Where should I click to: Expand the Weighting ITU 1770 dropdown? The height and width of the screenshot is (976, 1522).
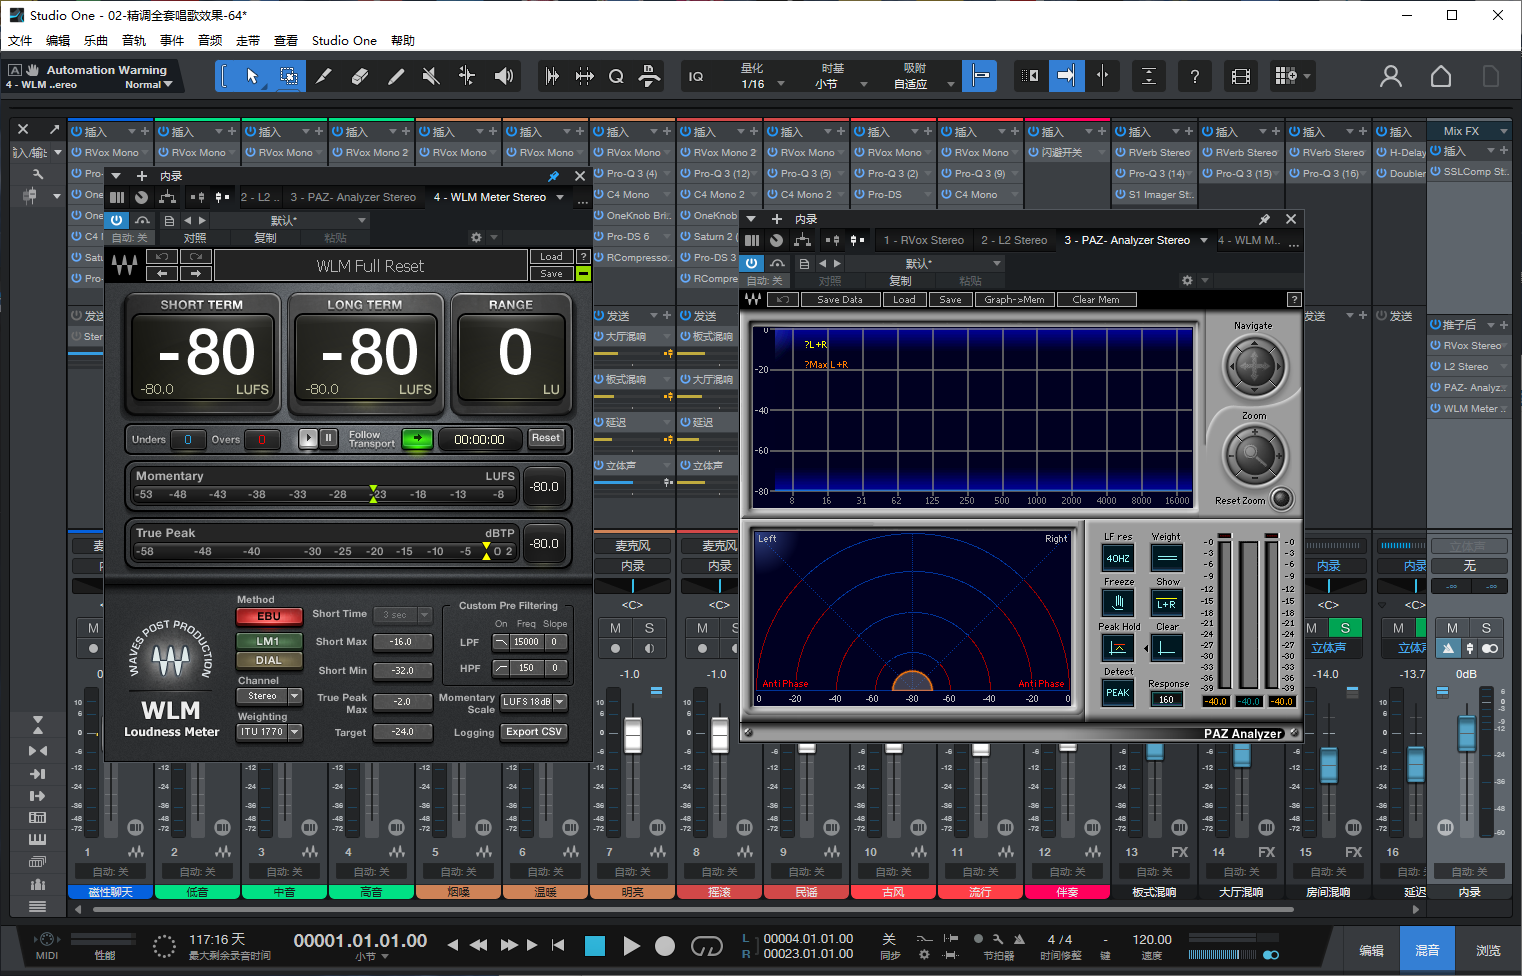point(269,732)
